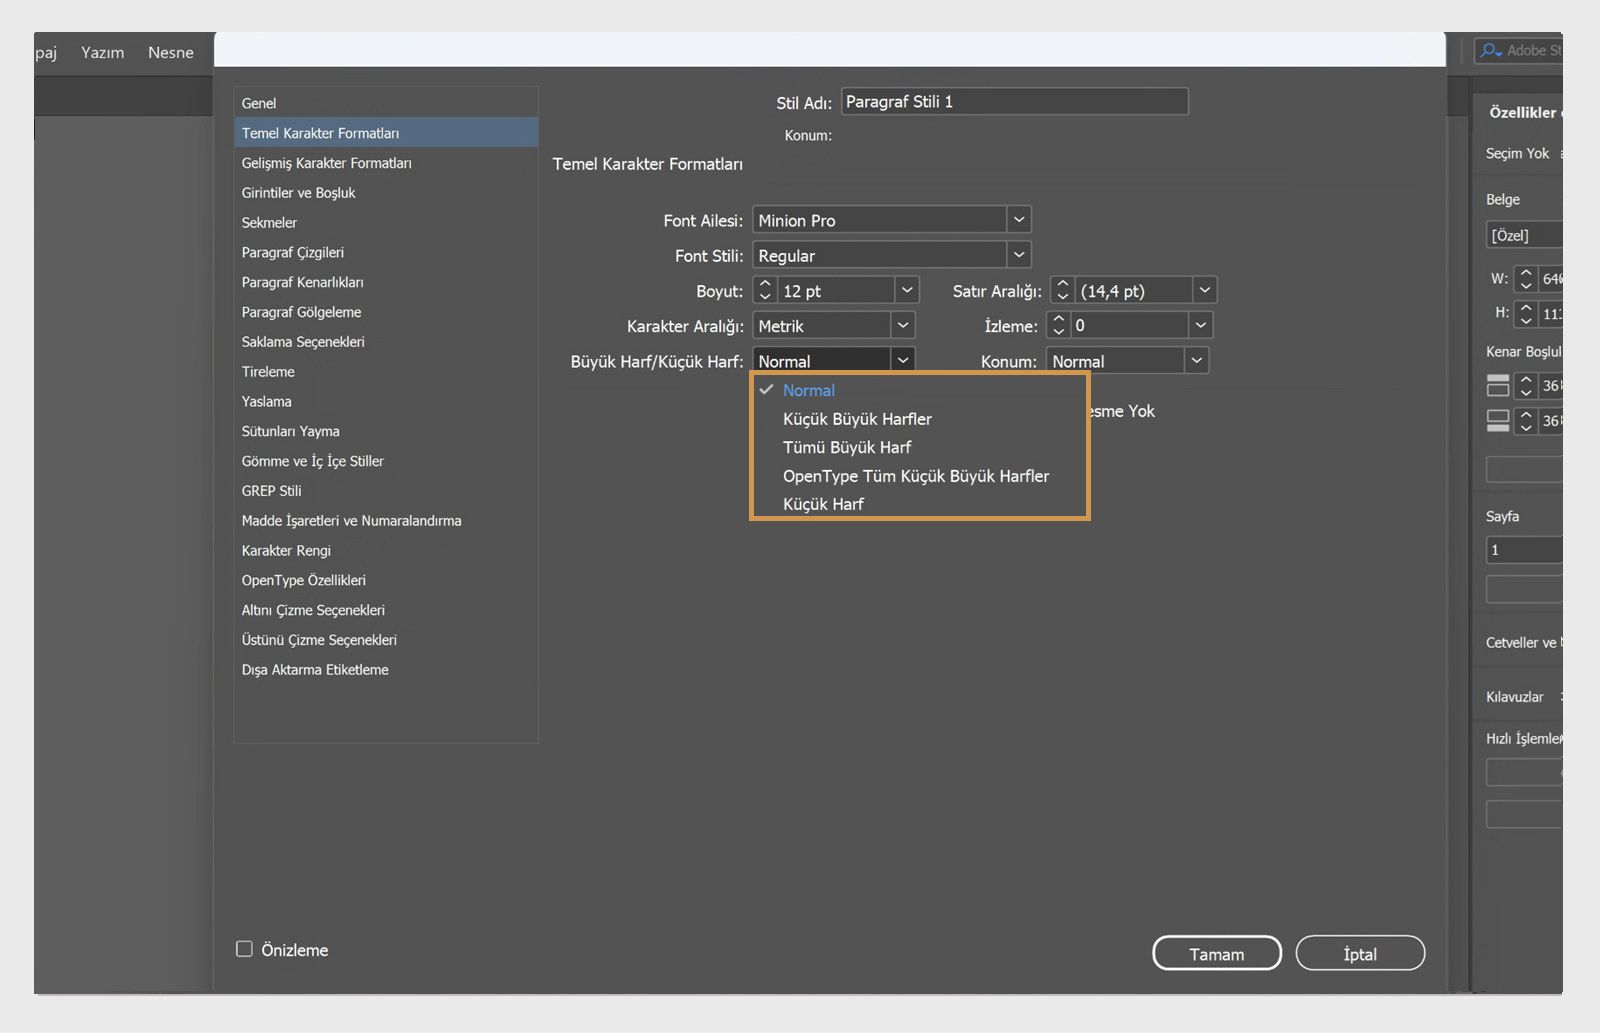Click the Boyut field showing 12 pt
Viewport: 1600px width, 1033px height.
coord(835,290)
